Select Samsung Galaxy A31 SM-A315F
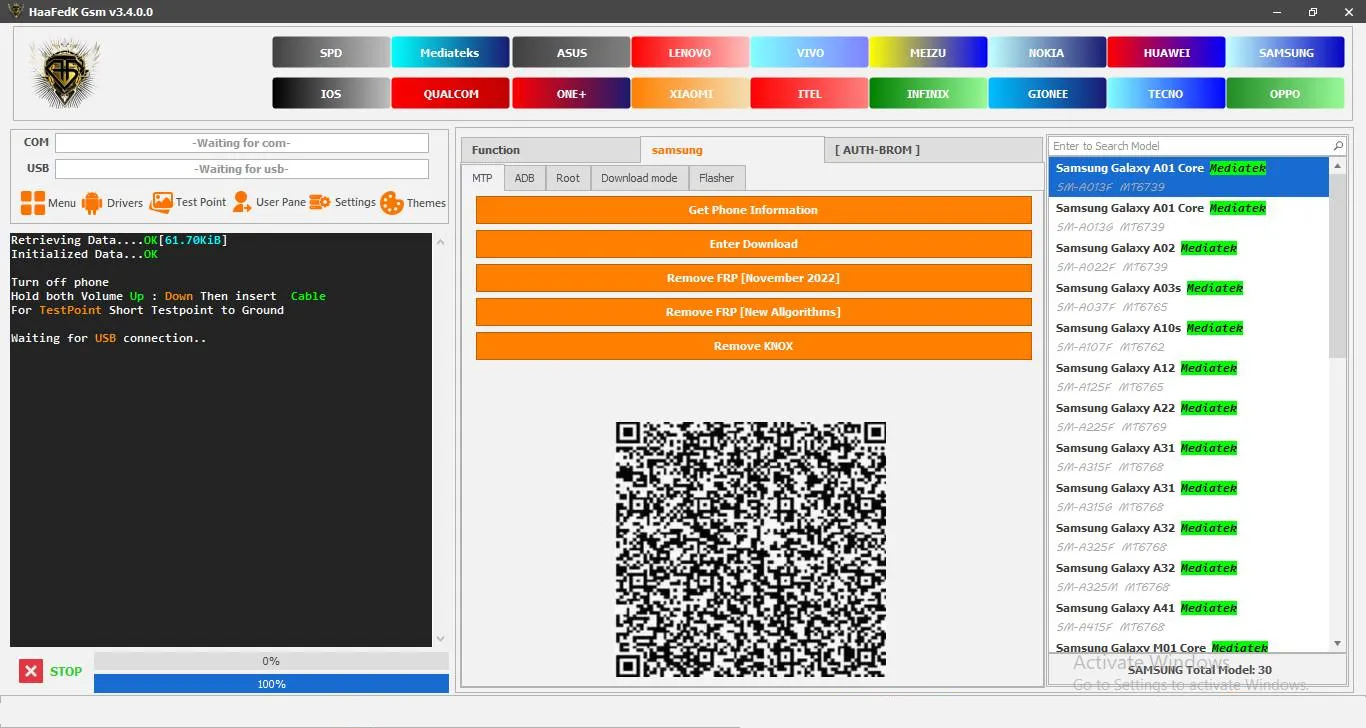Viewport: 1366px width, 728px height. pos(1189,457)
